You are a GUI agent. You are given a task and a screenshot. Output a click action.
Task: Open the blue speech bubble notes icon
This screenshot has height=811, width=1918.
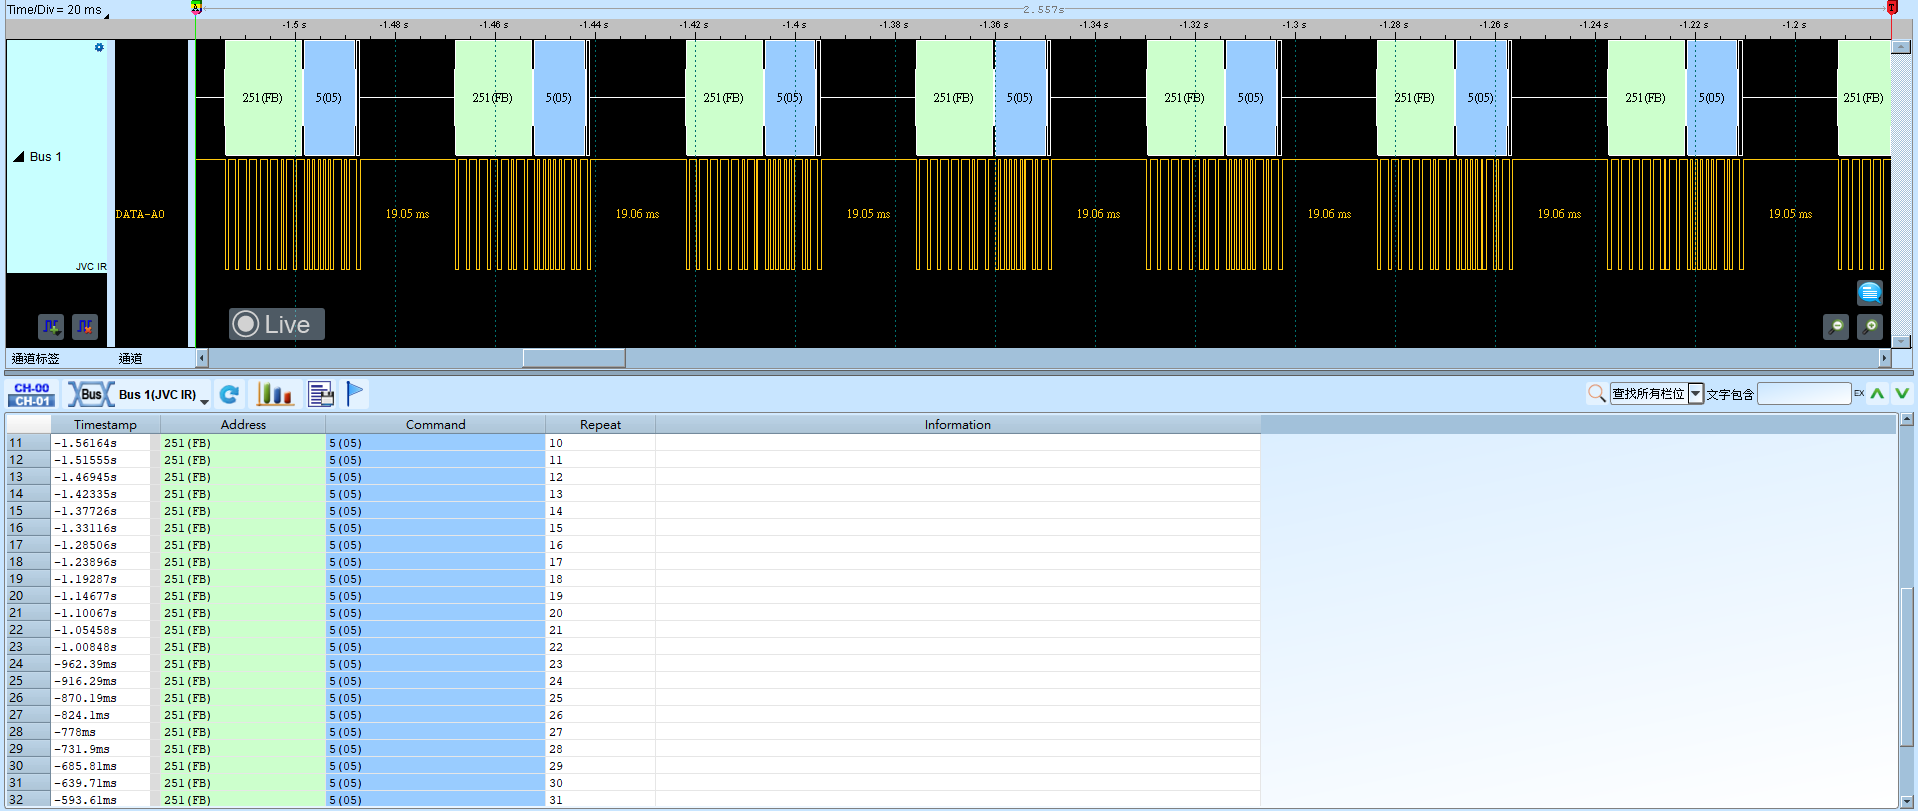(x=1870, y=292)
